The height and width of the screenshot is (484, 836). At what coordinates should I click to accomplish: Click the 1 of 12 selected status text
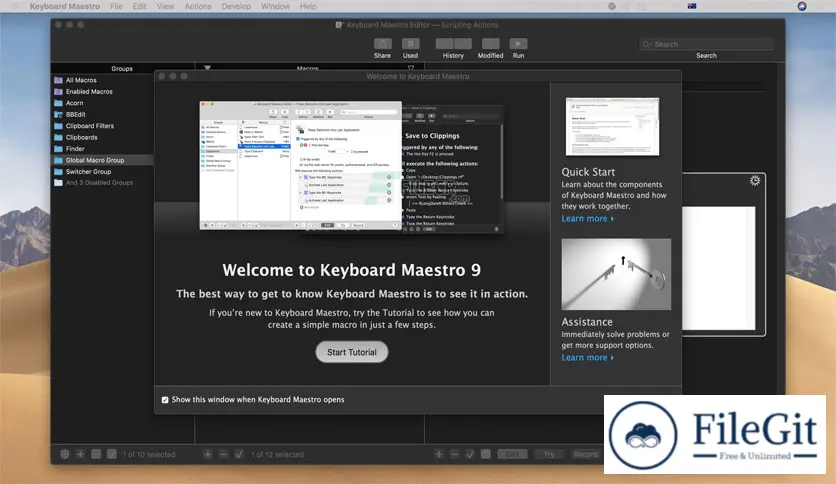pyautogui.click(x=277, y=455)
